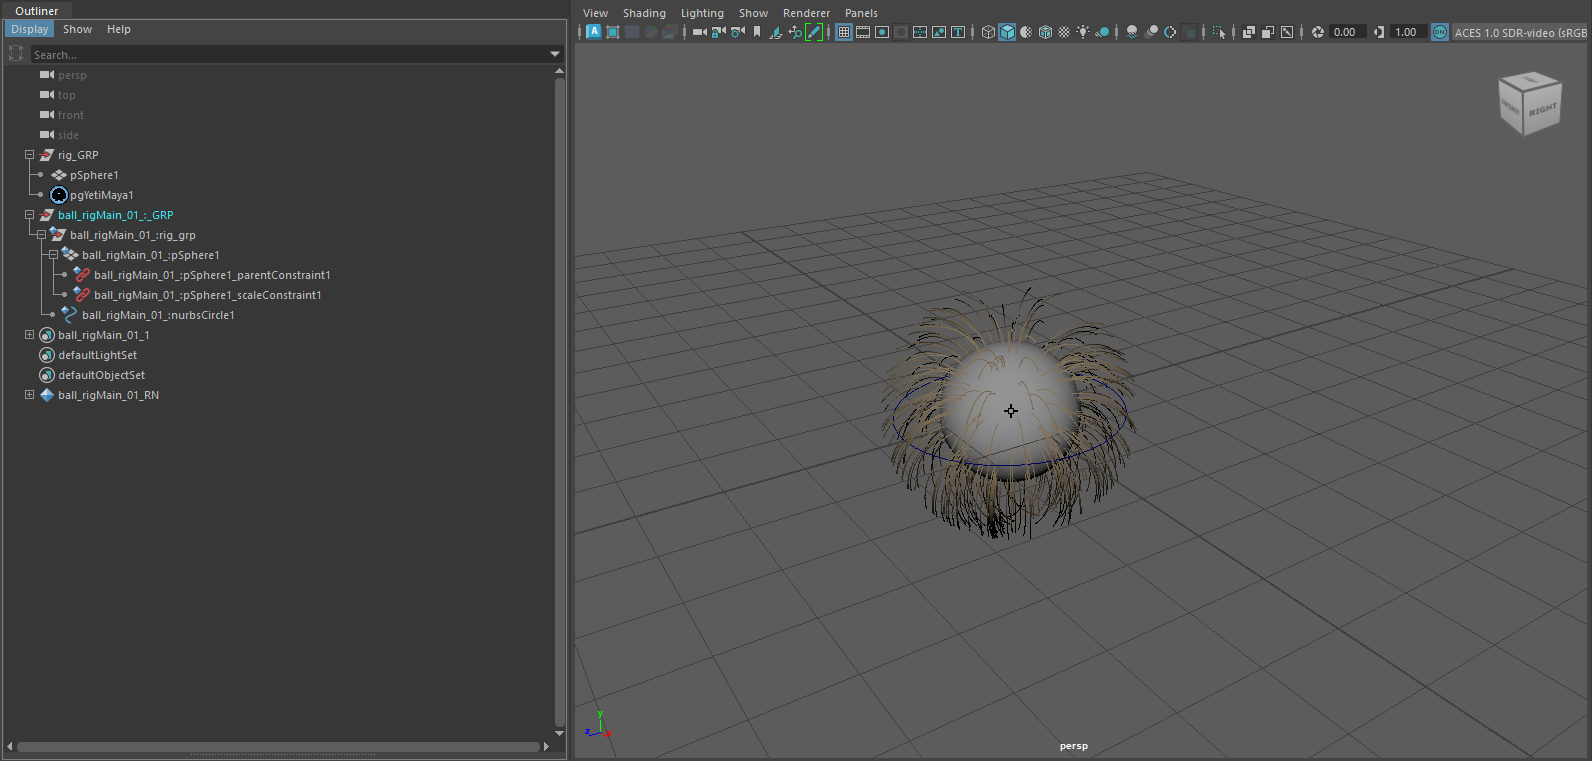The image size is (1592, 761).
Task: Toggle 2D Pan/Zoom icon
Action: tap(795, 32)
